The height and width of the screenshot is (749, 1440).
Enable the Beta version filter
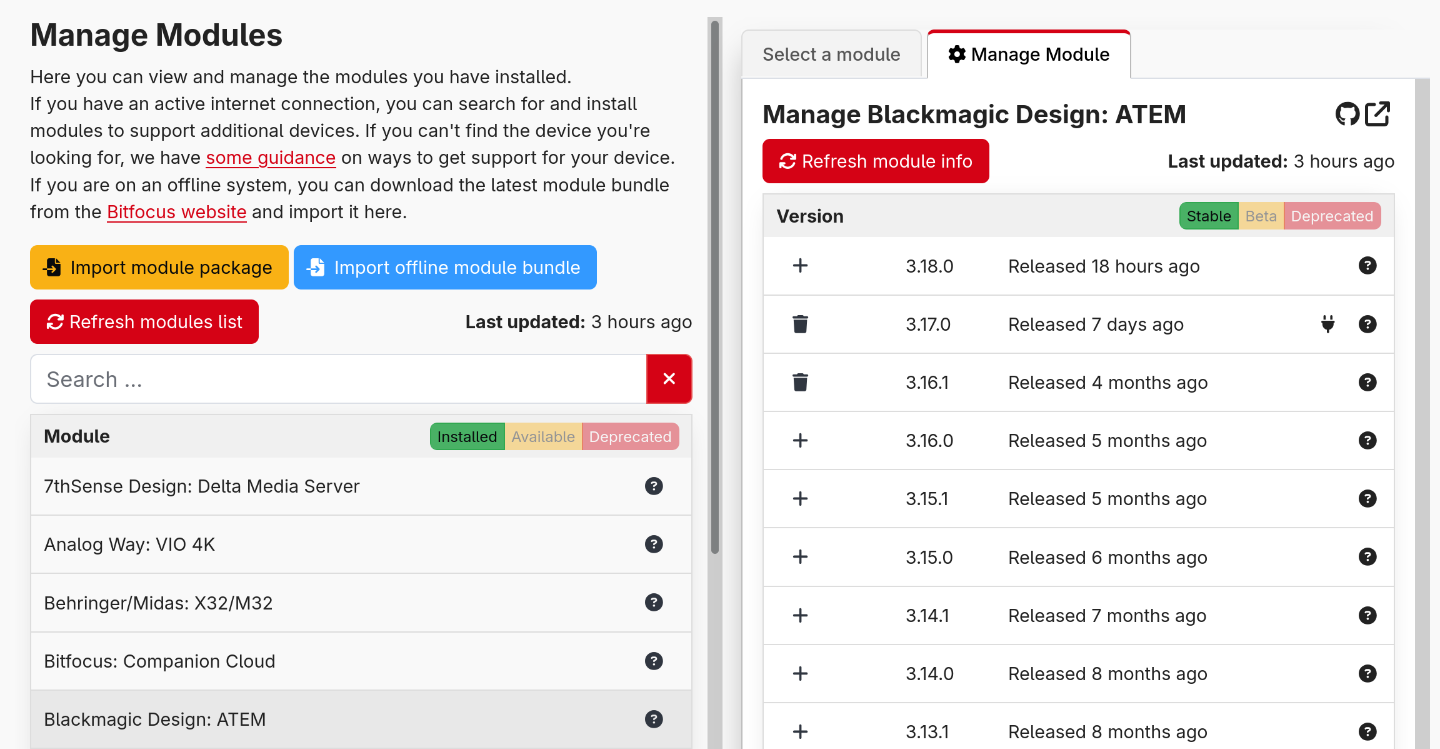tap(1261, 215)
